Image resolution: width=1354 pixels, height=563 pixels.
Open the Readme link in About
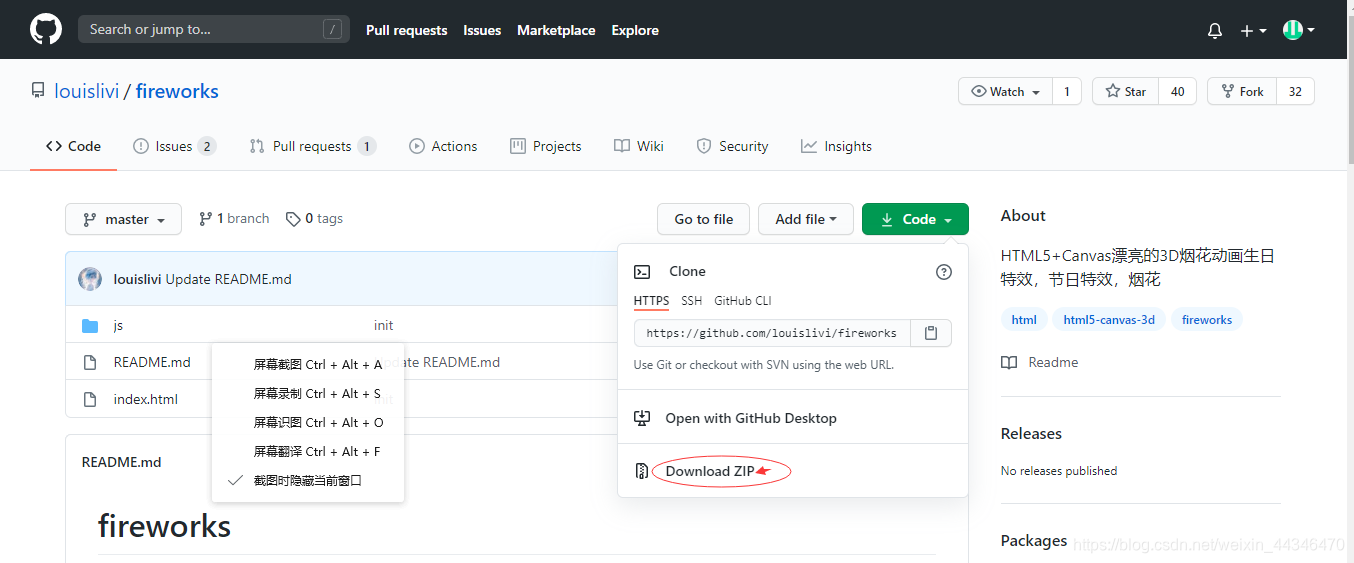pyautogui.click(x=1040, y=362)
